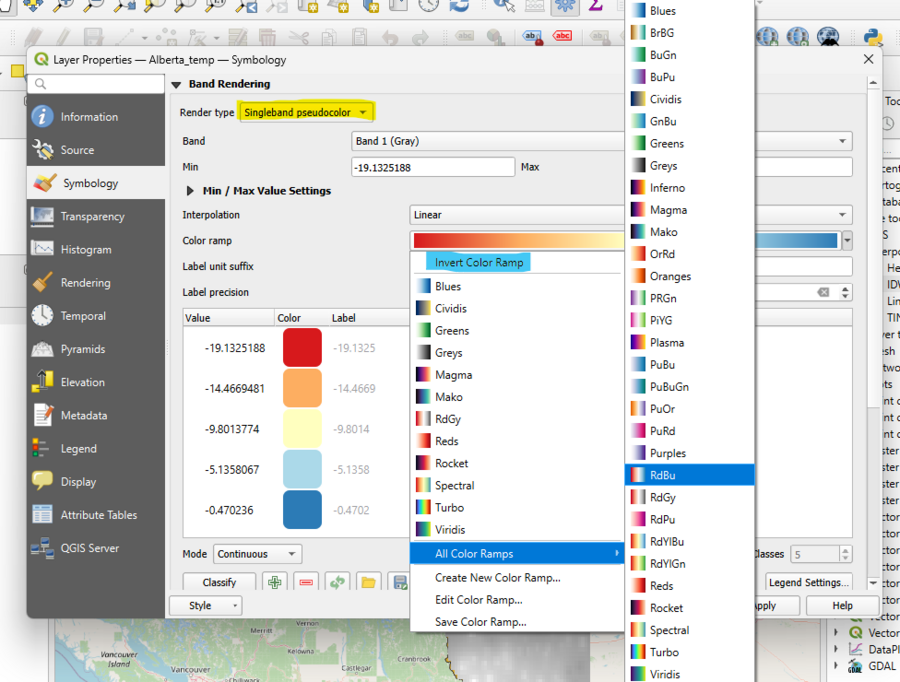Open Legend Settings
The height and width of the screenshot is (682, 900).
click(x=808, y=582)
